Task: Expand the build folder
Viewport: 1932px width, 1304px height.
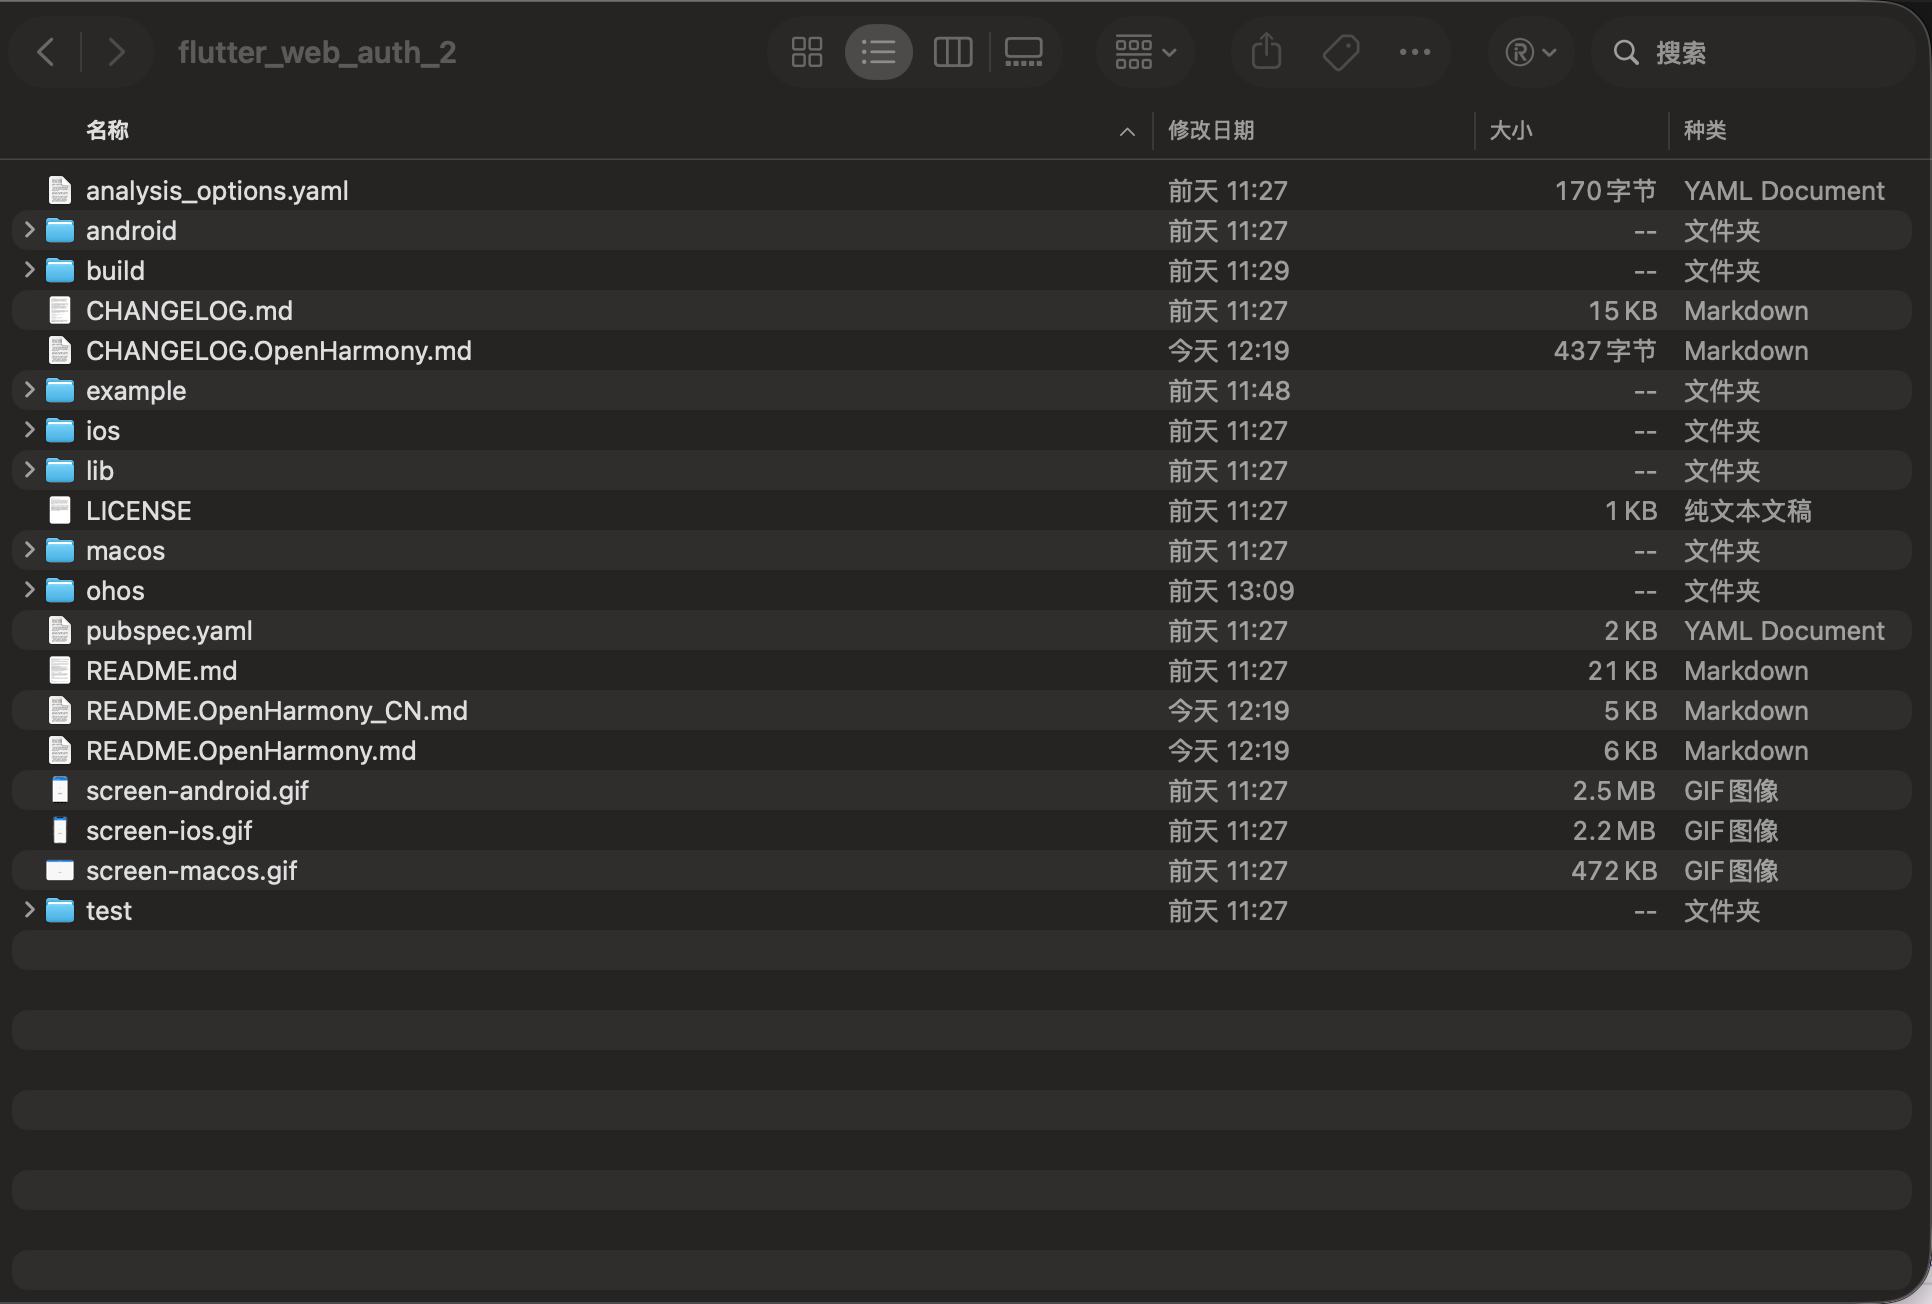Action: [29, 270]
